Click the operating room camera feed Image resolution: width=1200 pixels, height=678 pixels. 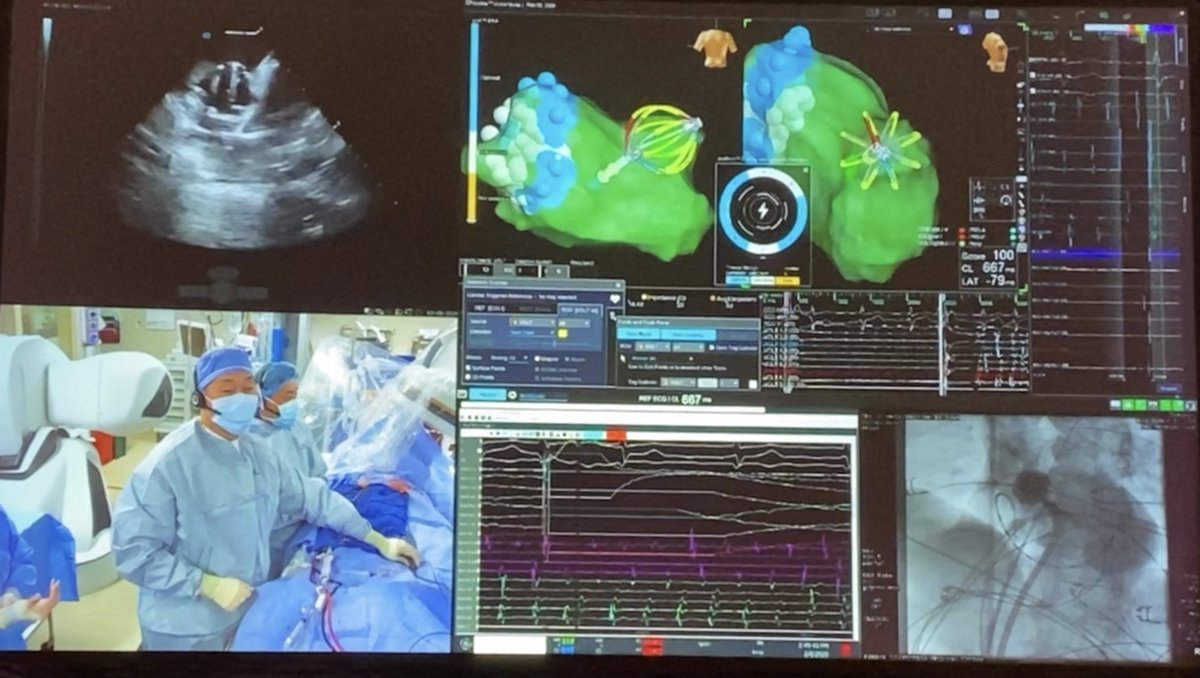click(228, 480)
